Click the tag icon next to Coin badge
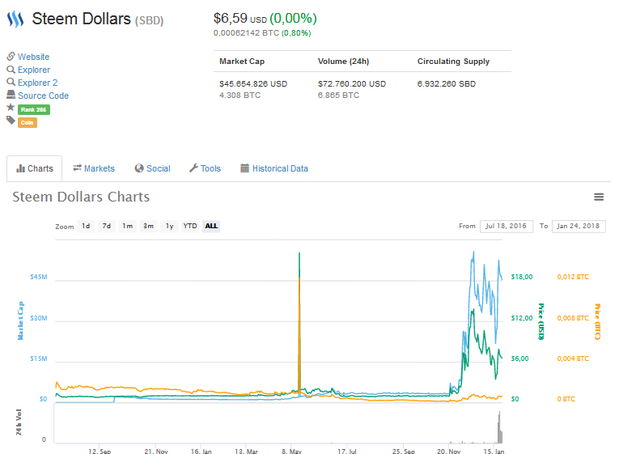Screen dimensions: 640x454 coord(11,120)
